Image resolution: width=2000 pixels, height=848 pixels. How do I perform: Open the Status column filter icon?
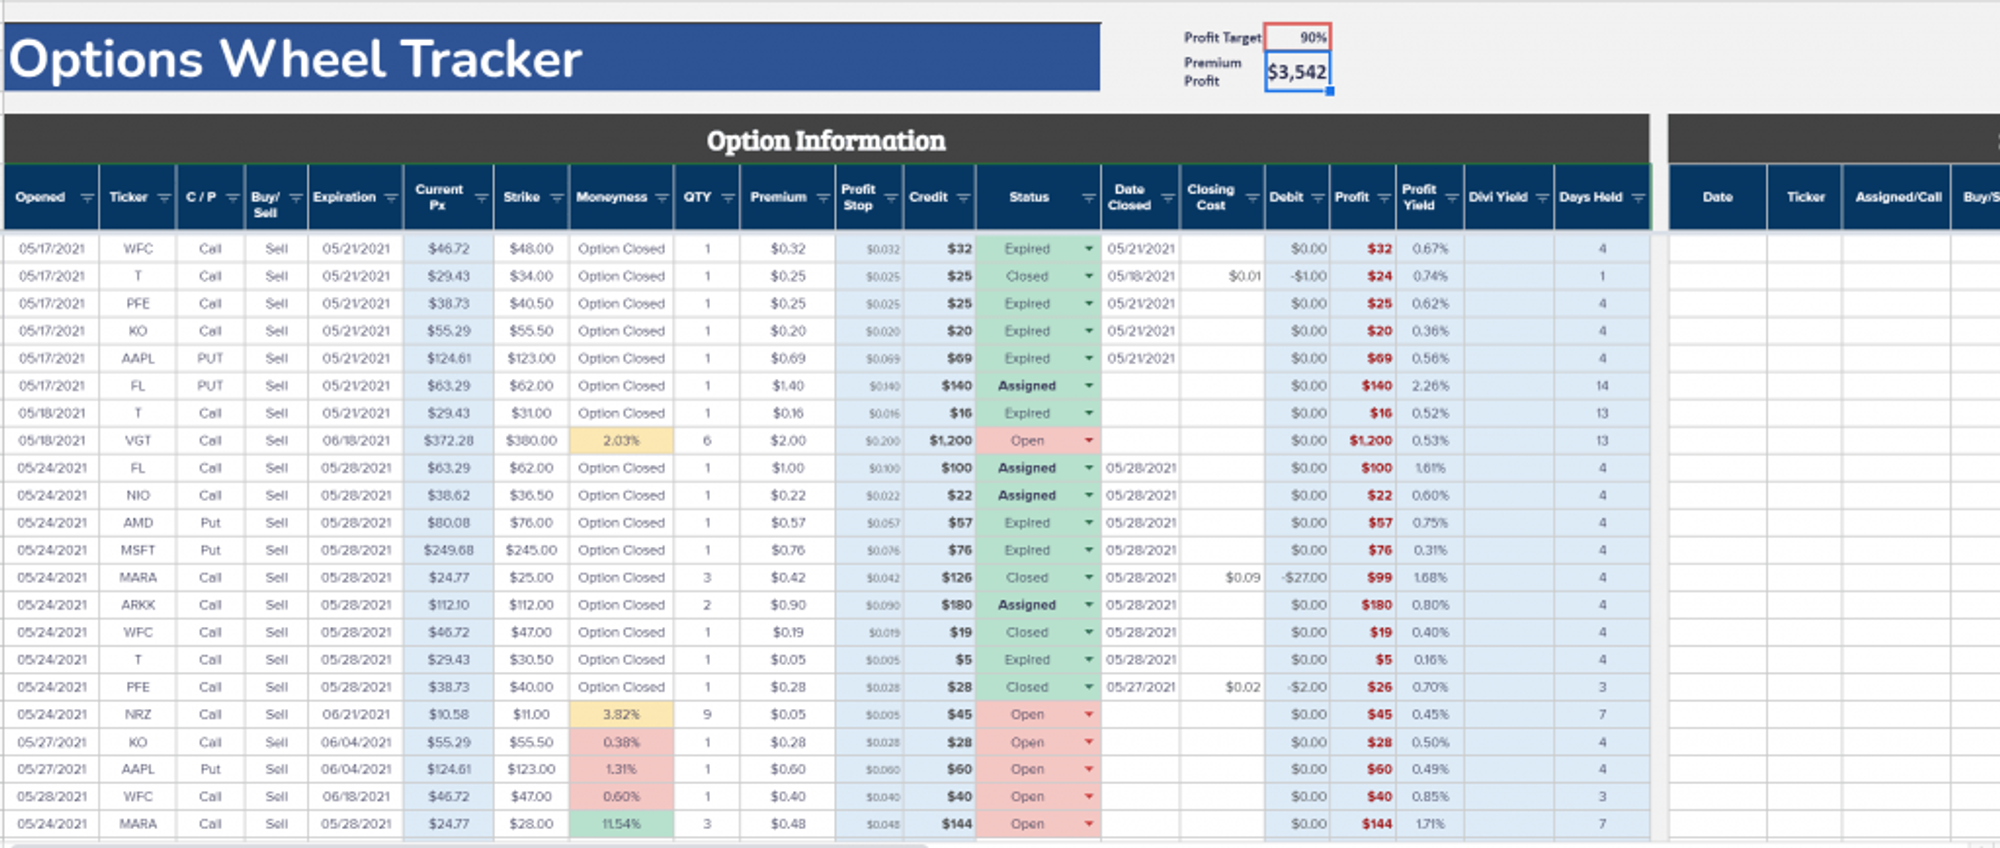pyautogui.click(x=1088, y=198)
